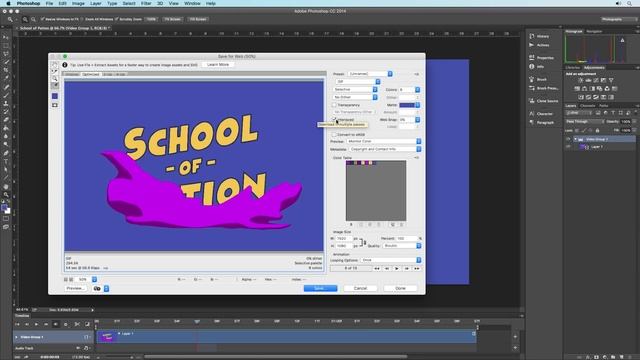Jump to last animation frame in Save for Web
Screen dimensions: 640x360
(x=417, y=269)
